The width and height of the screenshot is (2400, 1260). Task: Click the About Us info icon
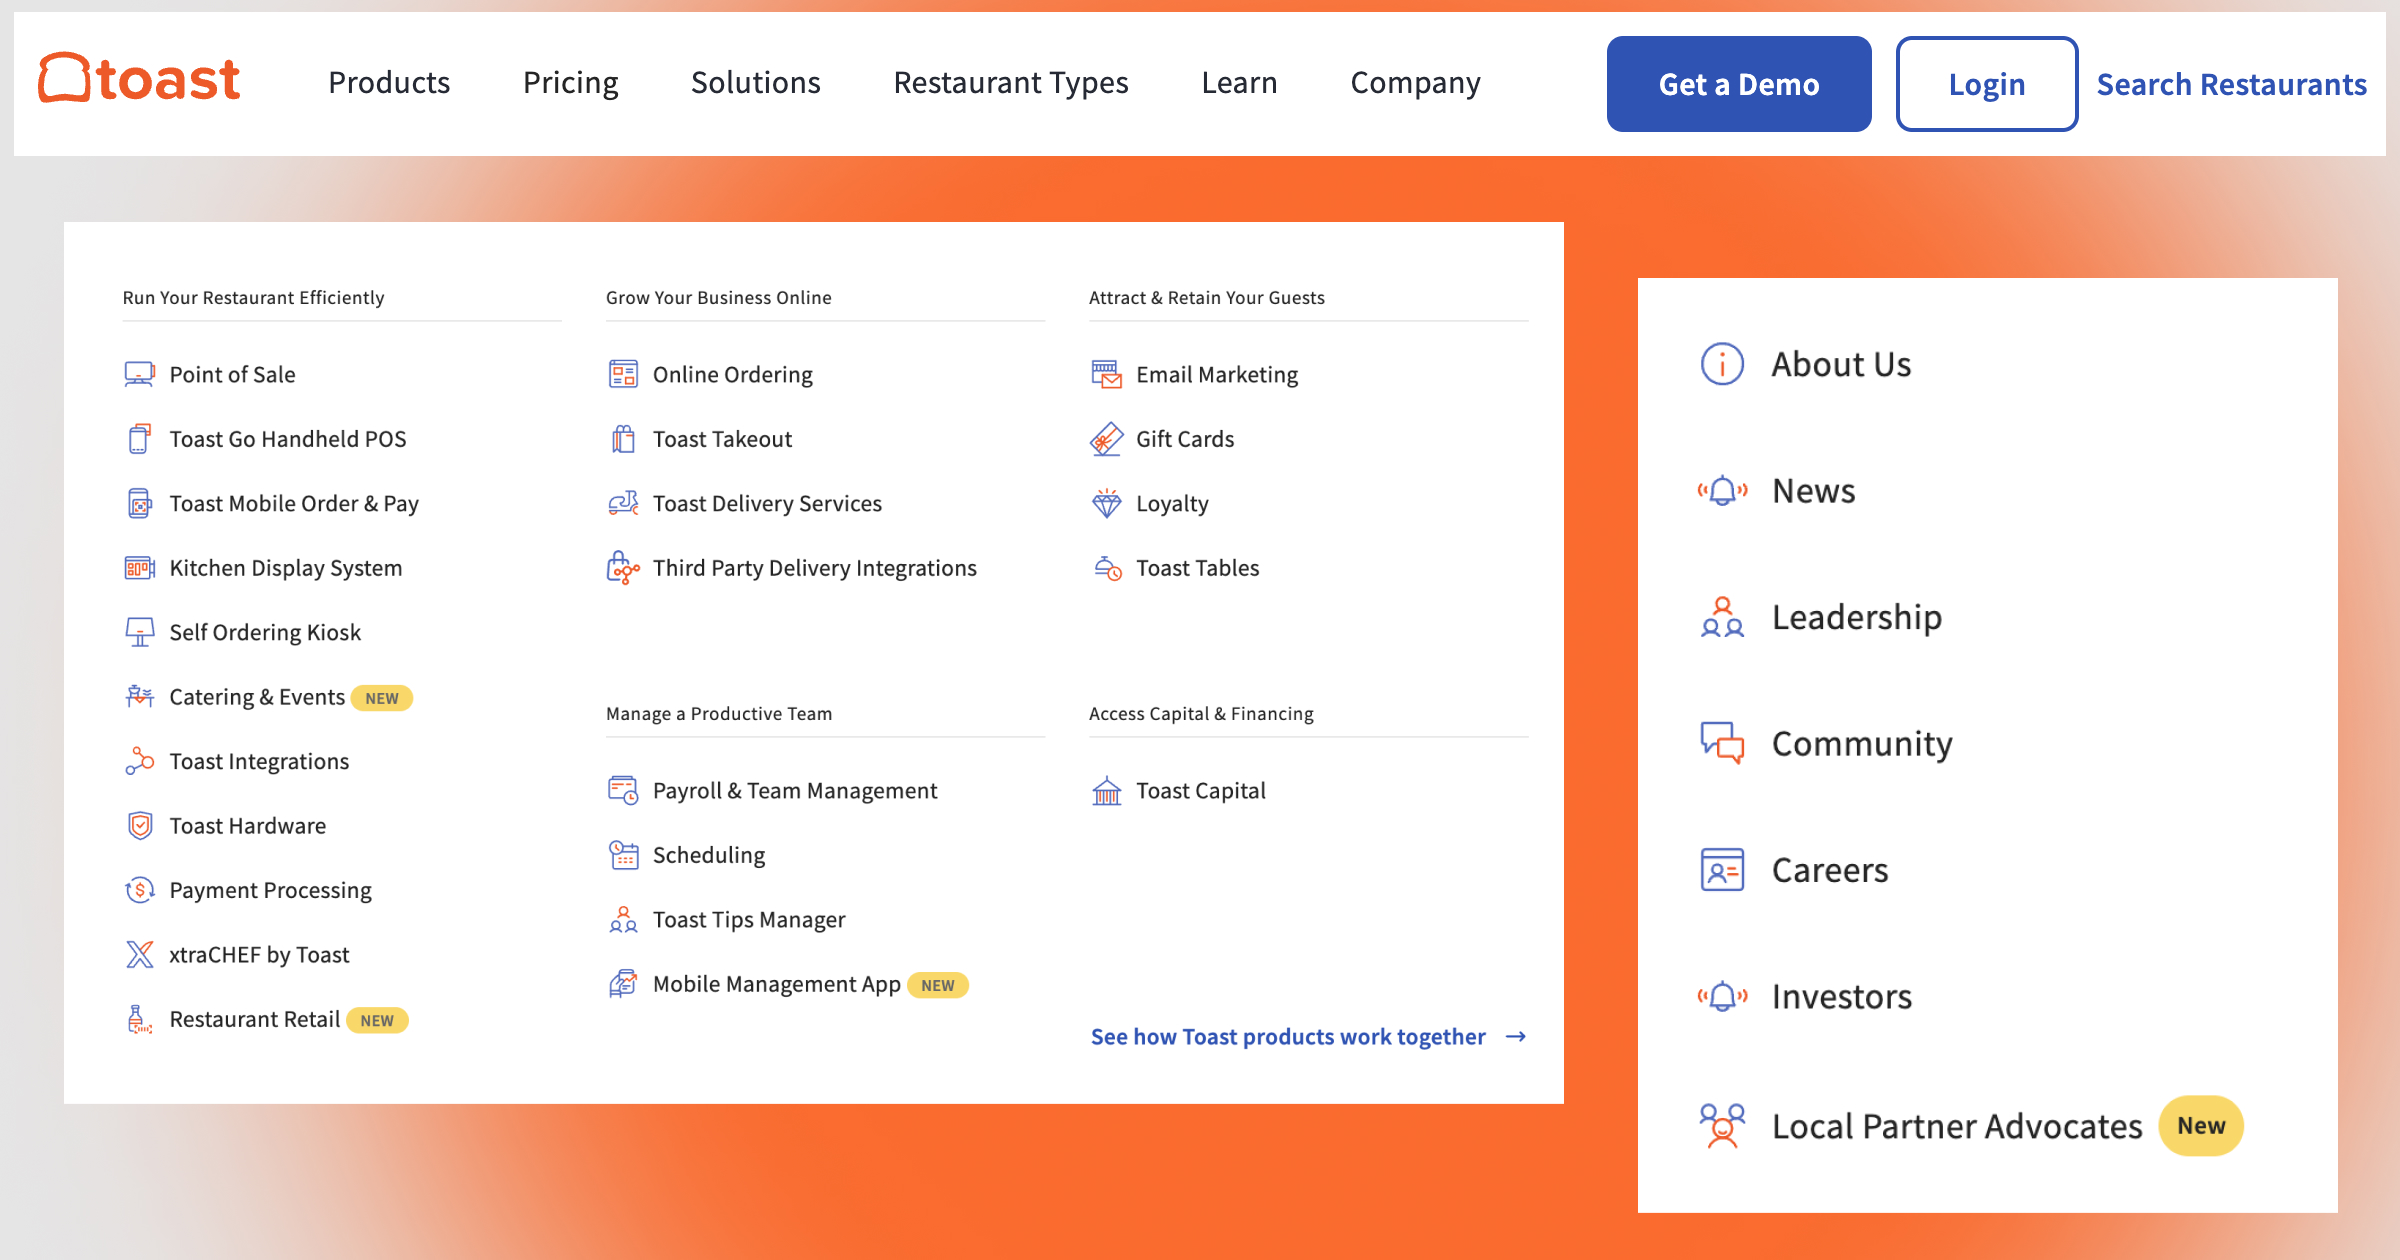[1722, 364]
